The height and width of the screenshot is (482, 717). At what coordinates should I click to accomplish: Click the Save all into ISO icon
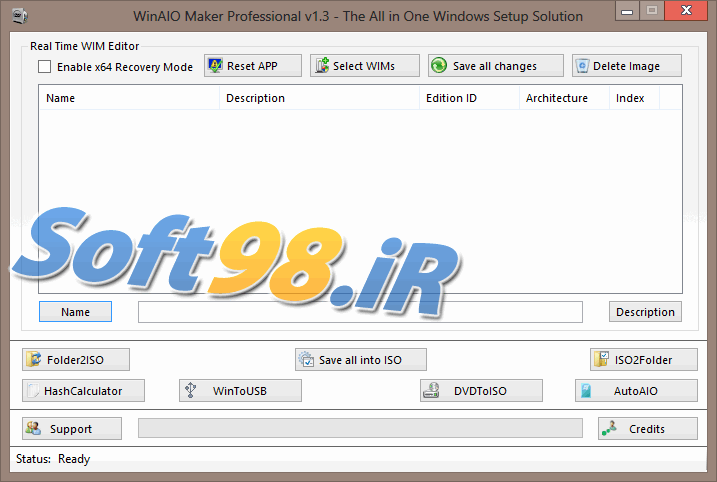click(x=306, y=359)
